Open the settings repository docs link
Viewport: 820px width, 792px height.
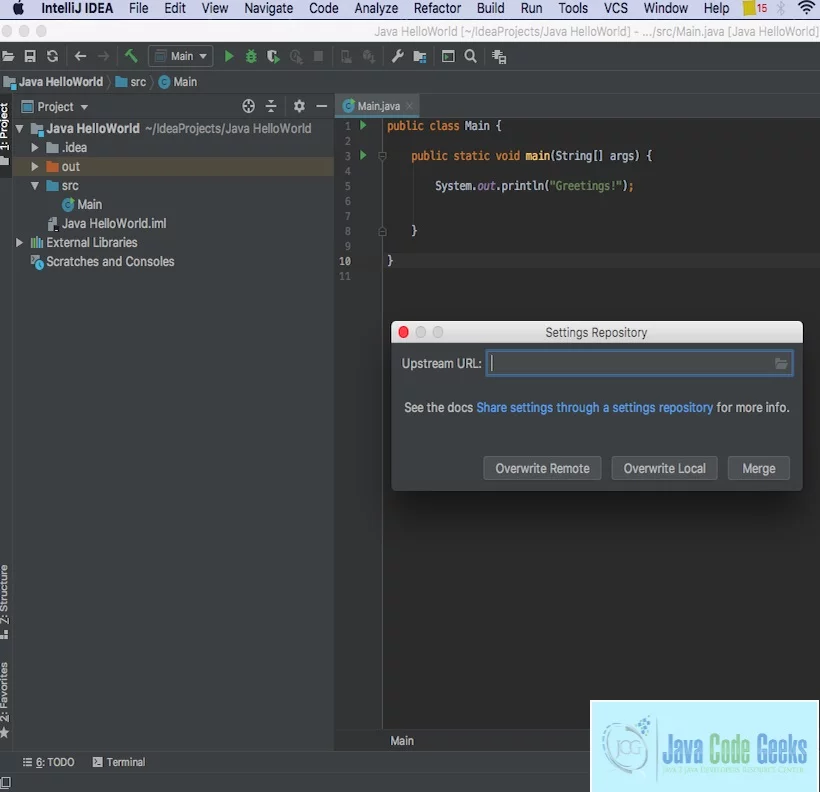tap(595, 408)
